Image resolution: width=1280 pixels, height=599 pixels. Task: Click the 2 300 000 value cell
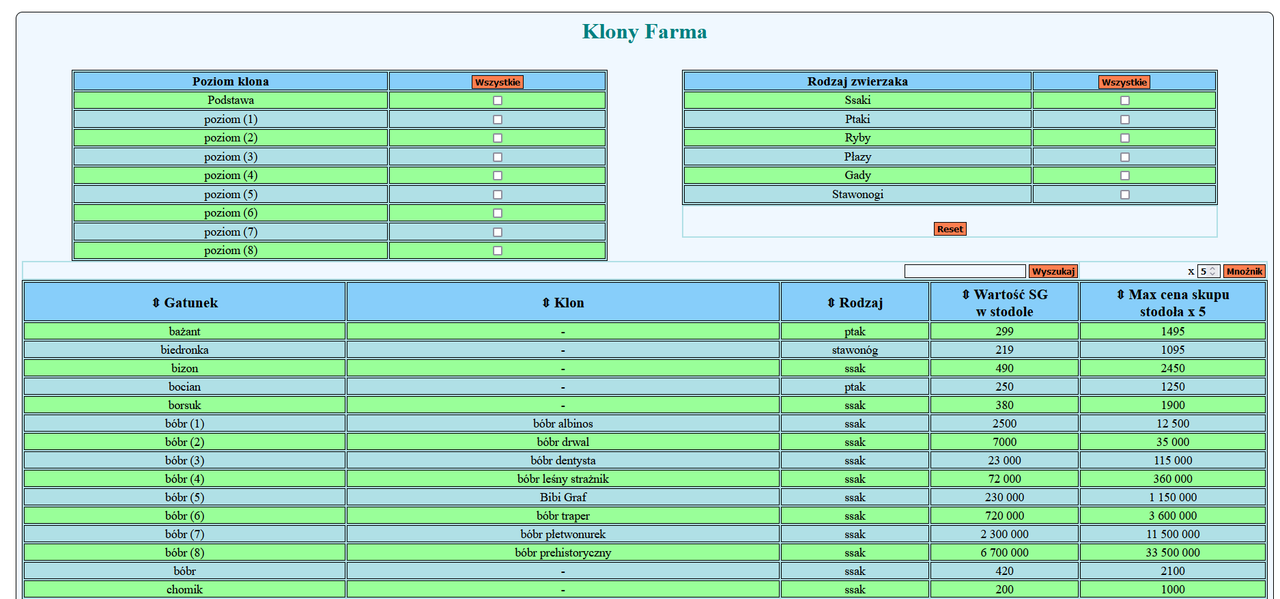click(1005, 534)
